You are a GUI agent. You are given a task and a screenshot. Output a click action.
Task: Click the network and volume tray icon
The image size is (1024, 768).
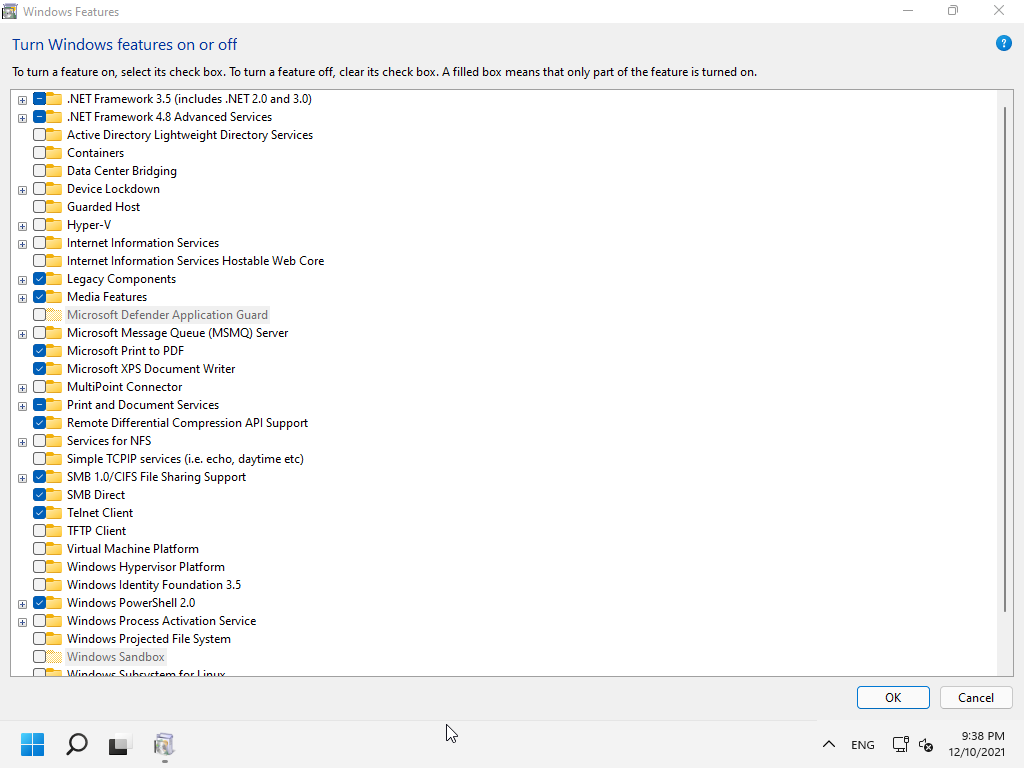[912, 745]
